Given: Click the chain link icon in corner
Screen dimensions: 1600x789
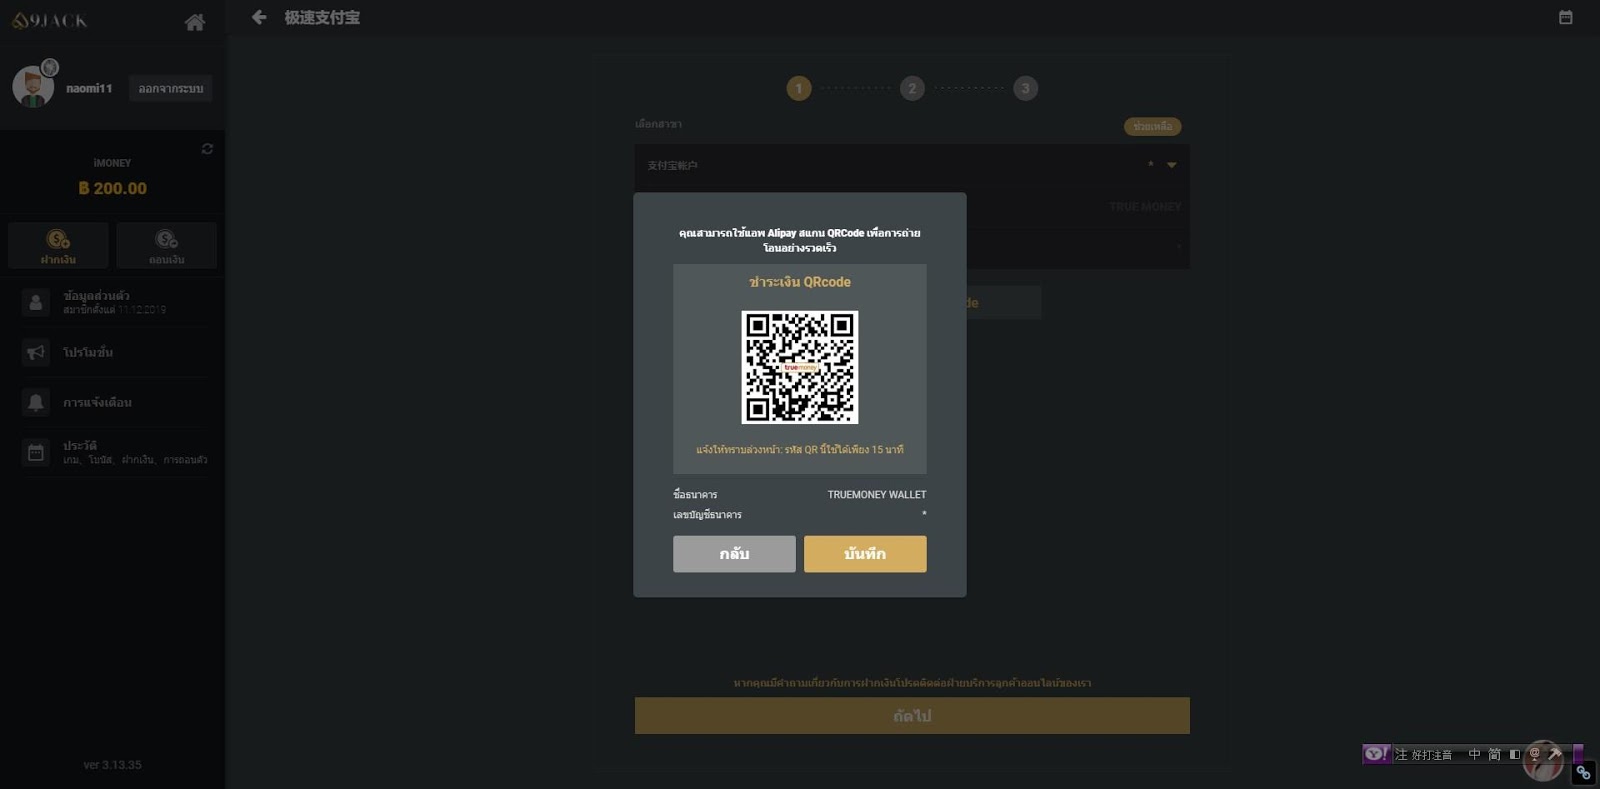Looking at the screenshot, I should 1583,772.
